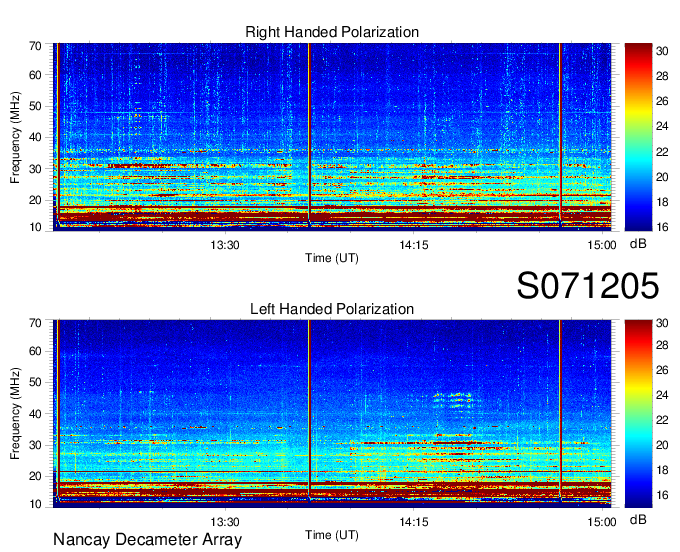
Task: Click the 20 MHz frequency tick on Right Handed plot
Action: tap(35, 200)
